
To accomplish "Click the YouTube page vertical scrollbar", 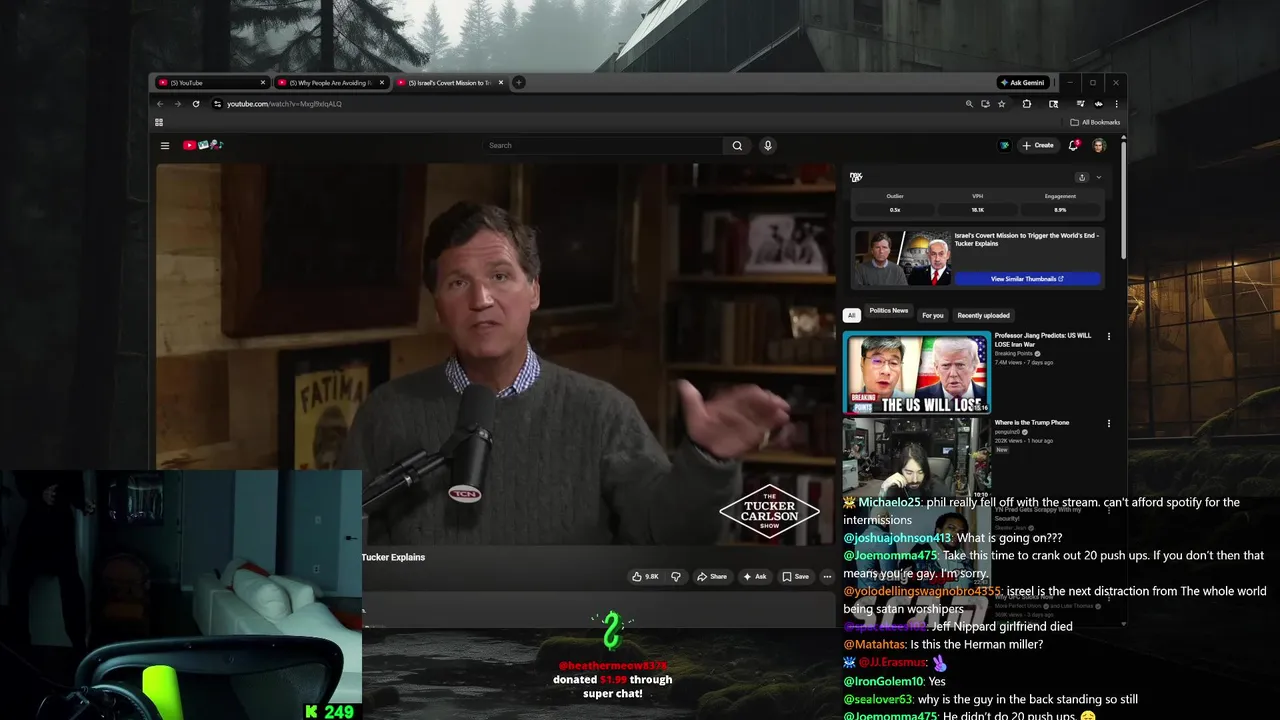I will [1123, 200].
